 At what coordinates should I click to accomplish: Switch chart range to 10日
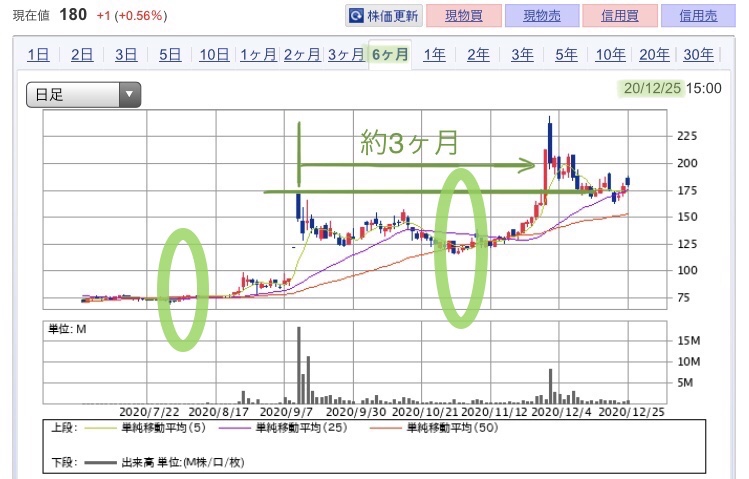[214, 55]
